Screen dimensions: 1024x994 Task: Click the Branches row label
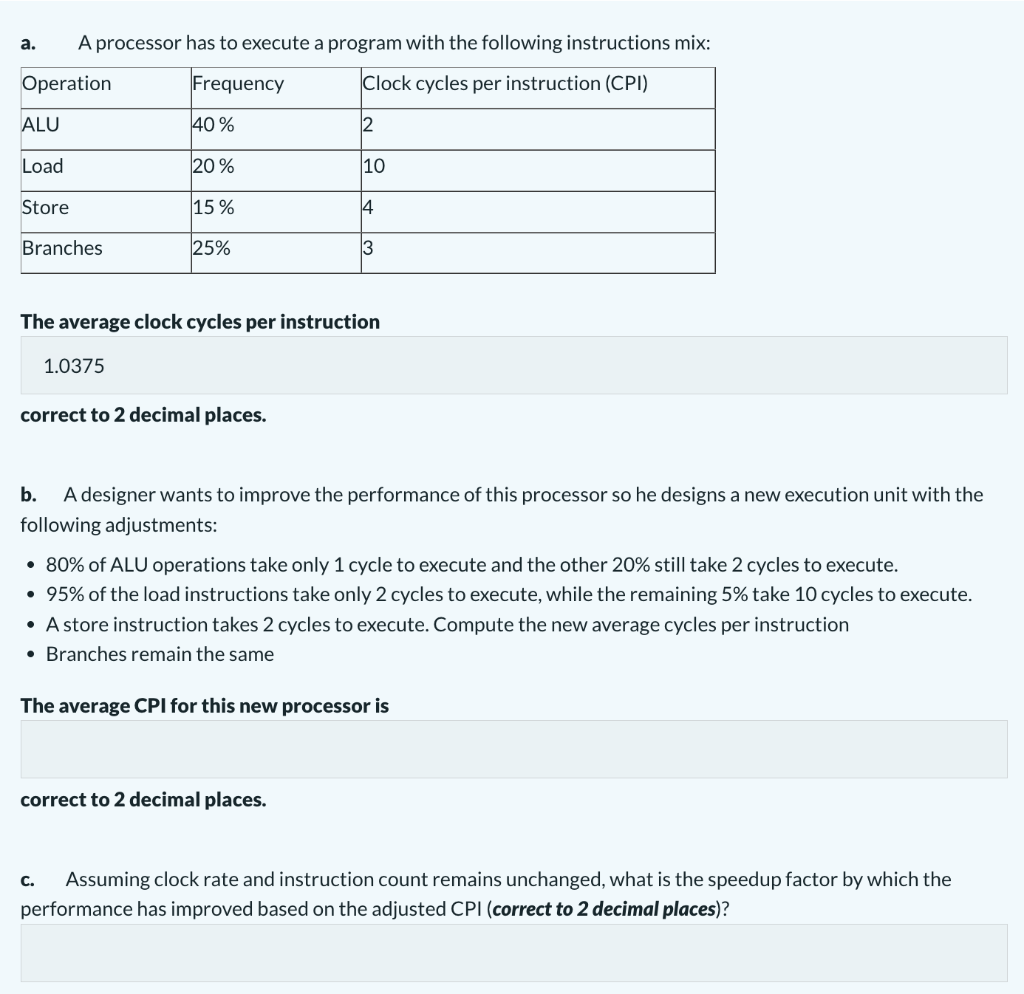coord(106,253)
